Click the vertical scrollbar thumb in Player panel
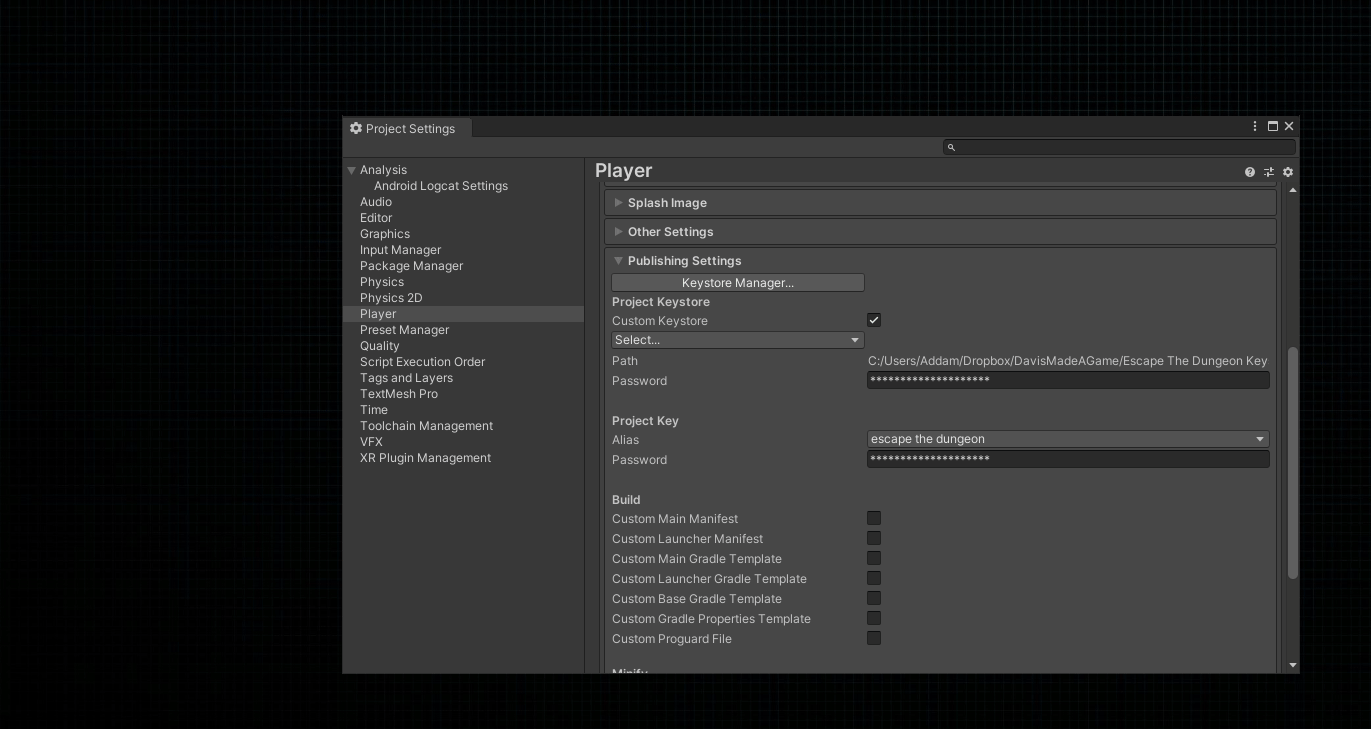1371x729 pixels. [x=1293, y=463]
